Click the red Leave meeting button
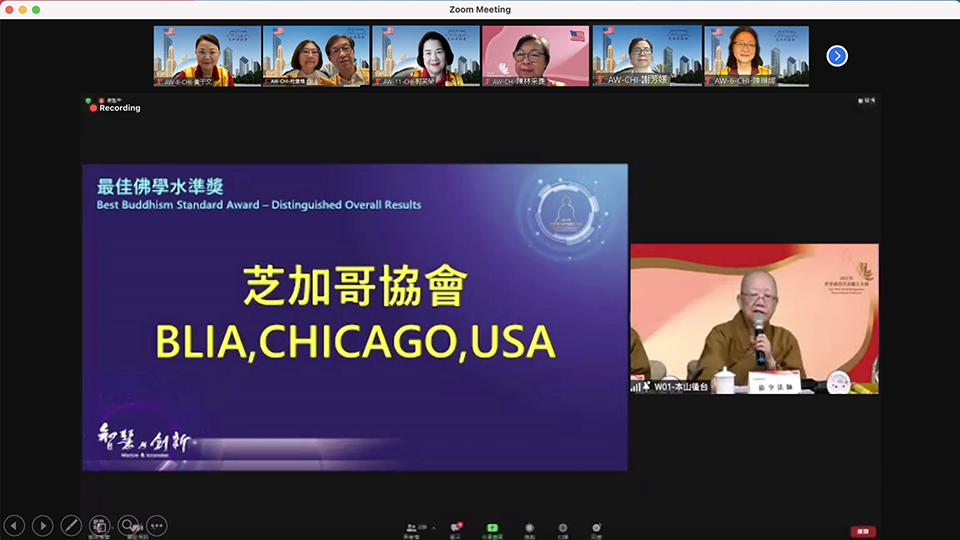Viewport: 960px width, 540px height. pos(862,531)
